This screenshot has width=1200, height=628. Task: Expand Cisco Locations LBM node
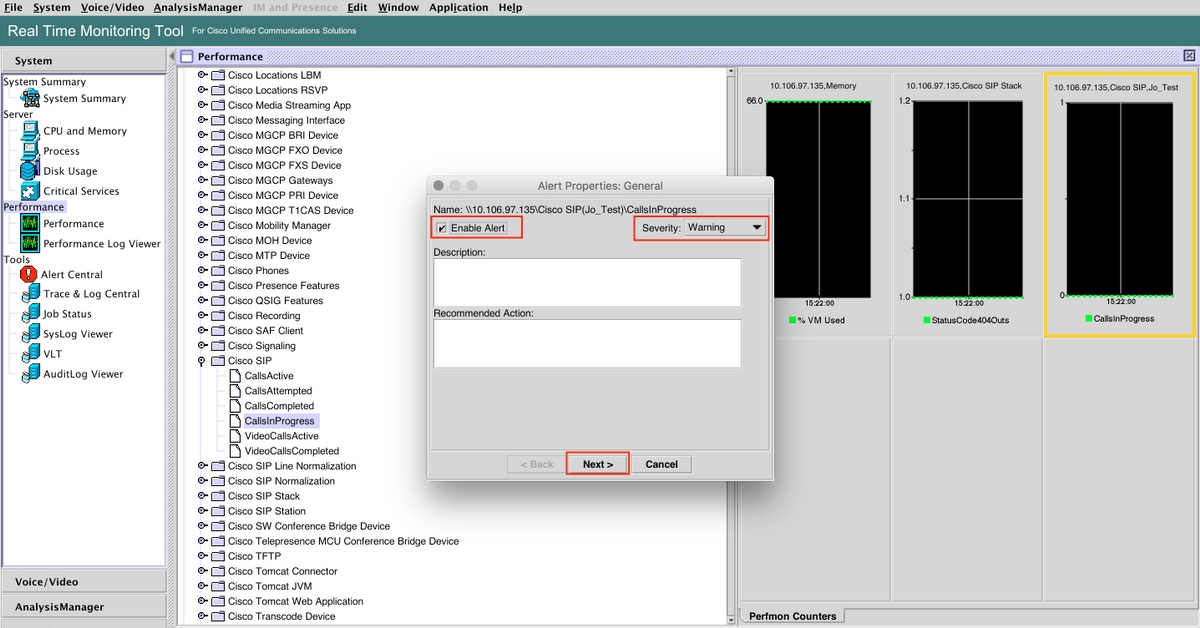(202, 75)
